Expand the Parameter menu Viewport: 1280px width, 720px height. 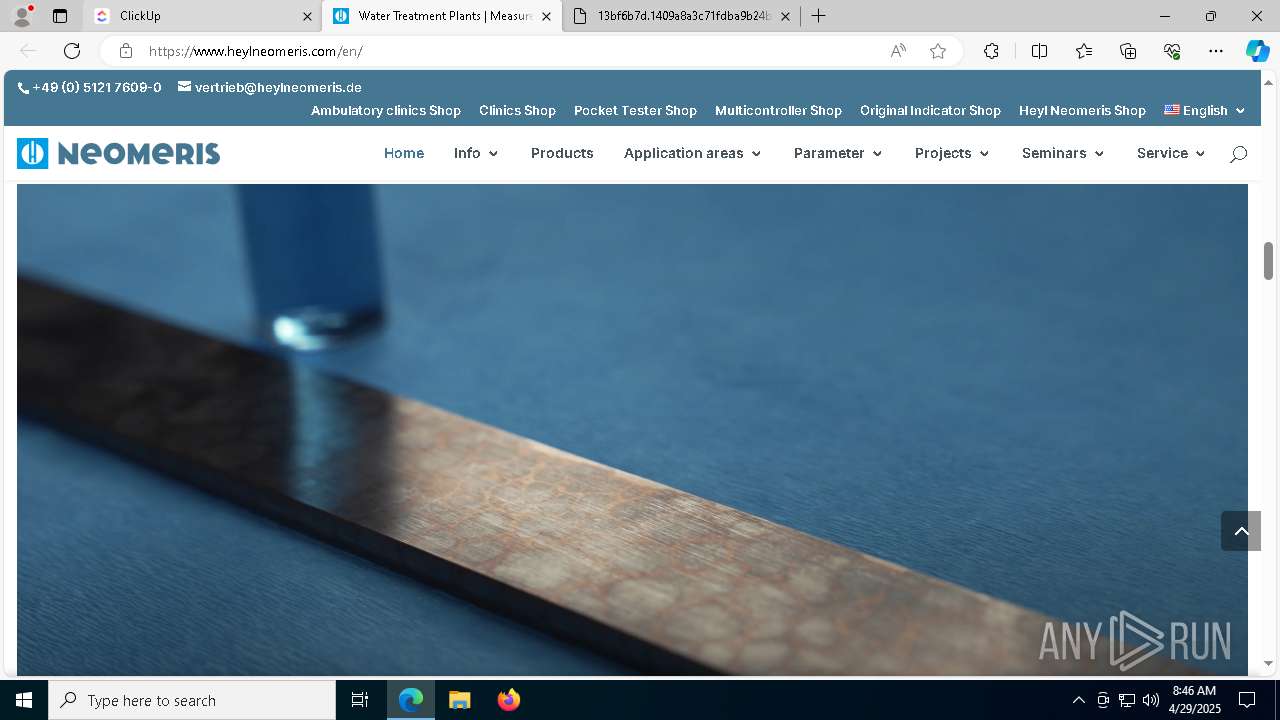click(x=838, y=153)
